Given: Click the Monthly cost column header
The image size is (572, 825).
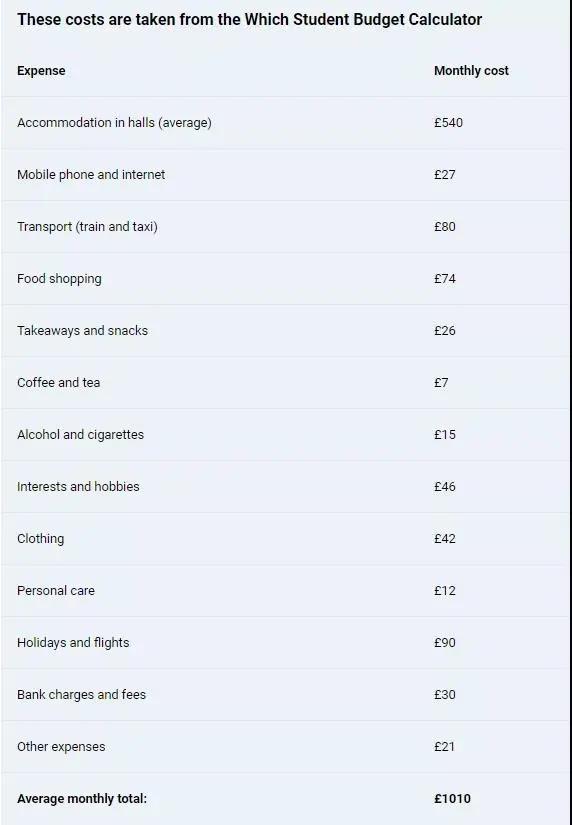Looking at the screenshot, I should click(471, 71).
